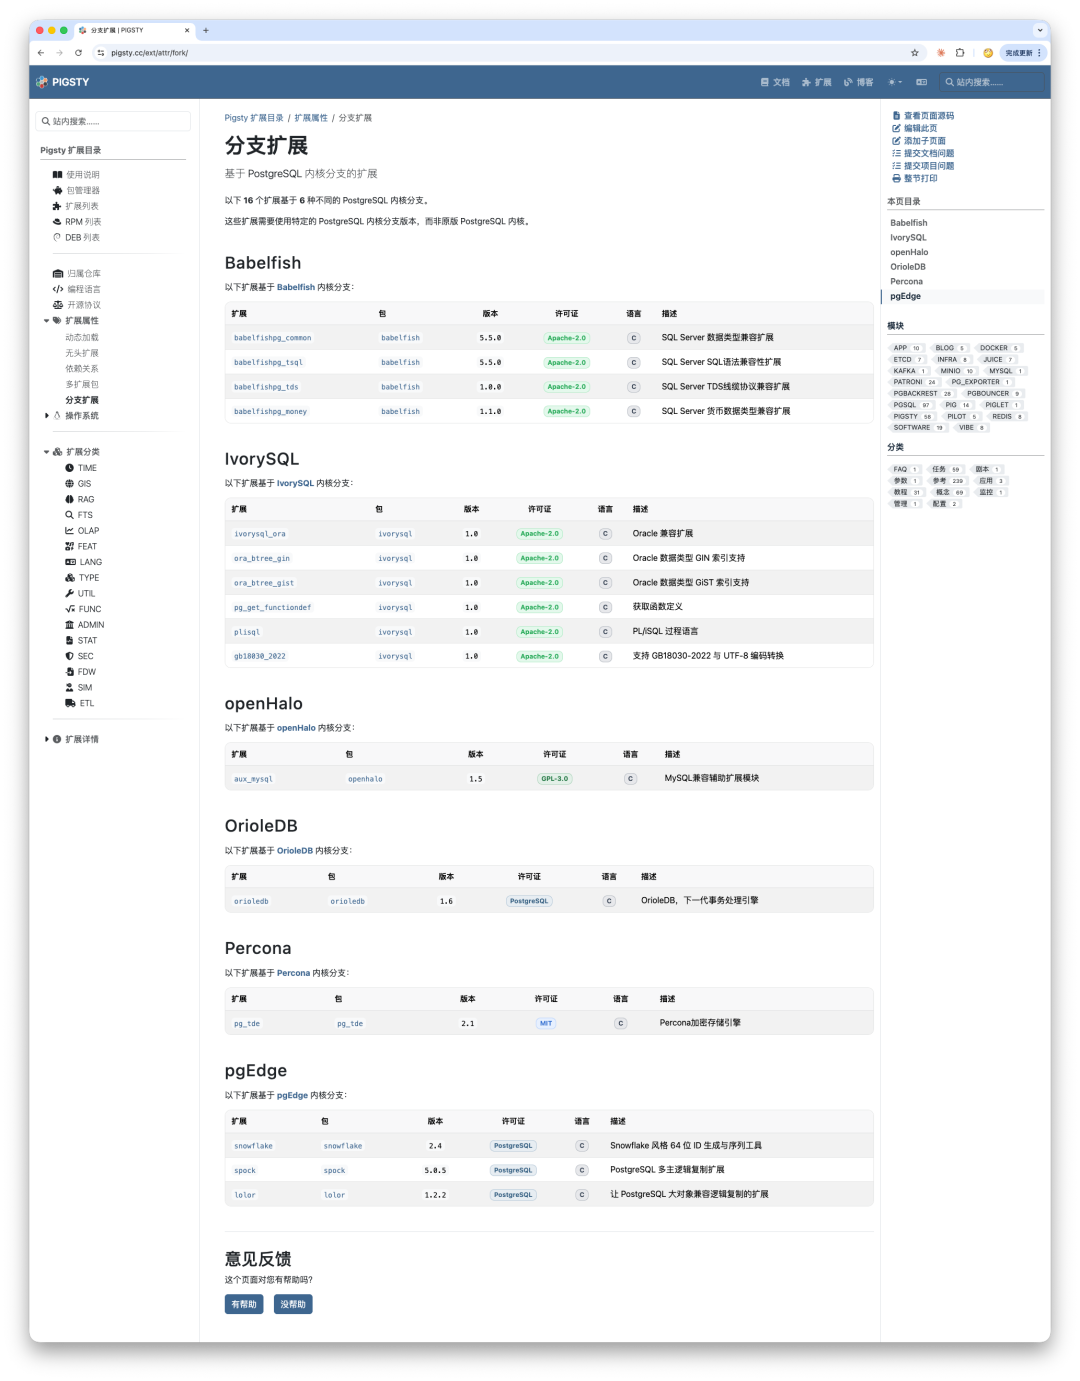The width and height of the screenshot is (1080, 1381).
Task: Open the browser tab list chevron
Action: coord(1040,30)
